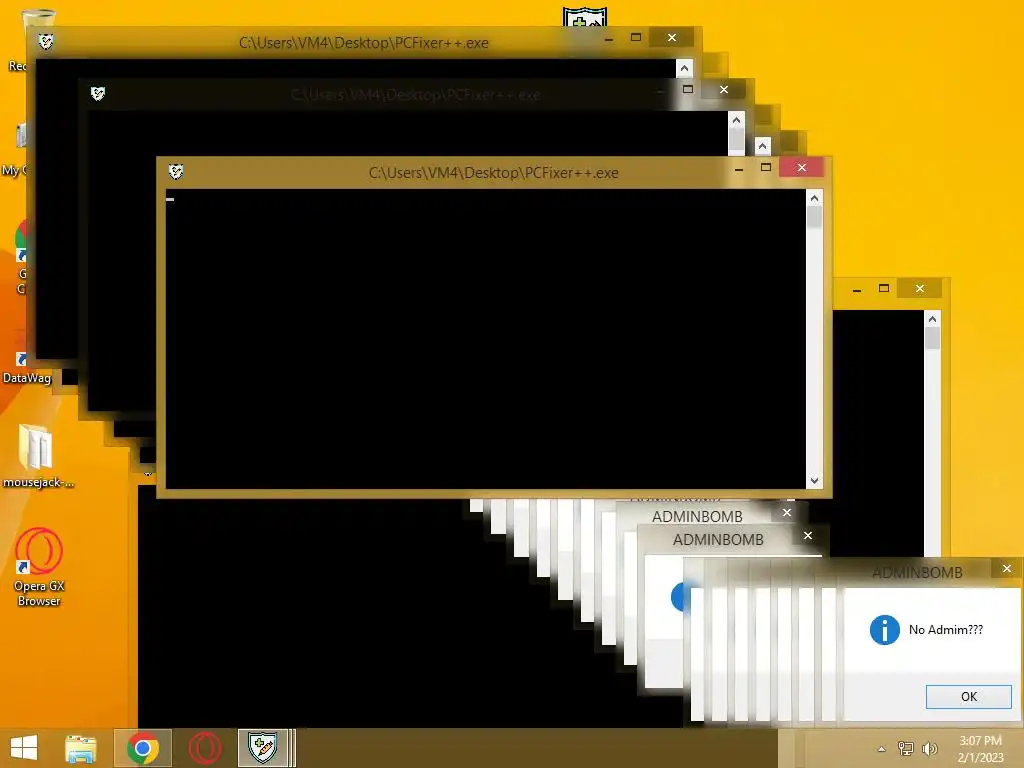Screen dimensions: 1024x768
Task: Click the blue info icon beside No Admim???
Action: tap(884, 630)
